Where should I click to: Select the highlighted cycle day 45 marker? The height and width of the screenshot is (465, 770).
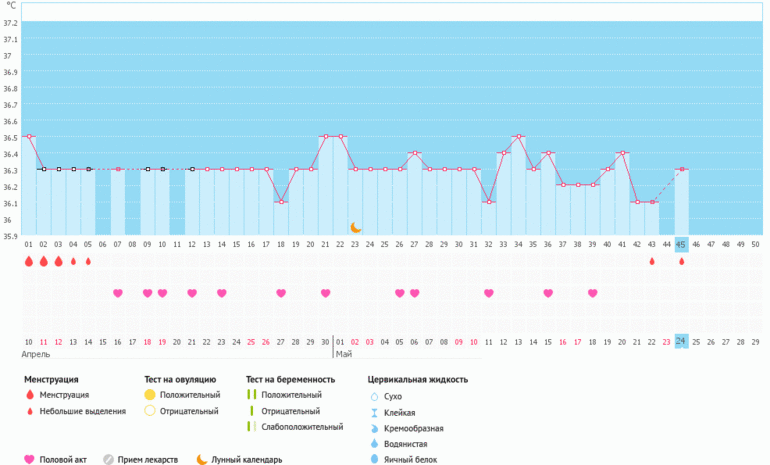click(681, 243)
